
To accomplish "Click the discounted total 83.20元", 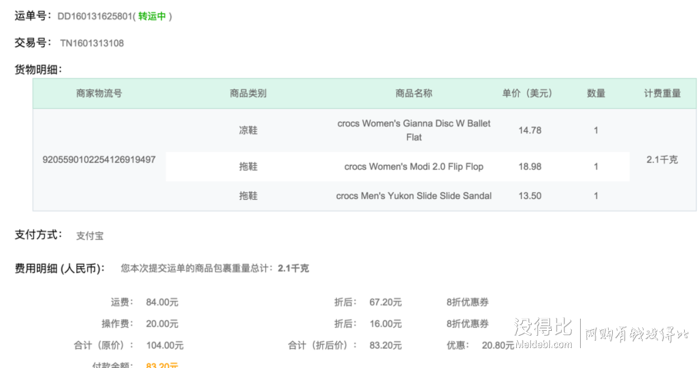I will [x=385, y=345].
